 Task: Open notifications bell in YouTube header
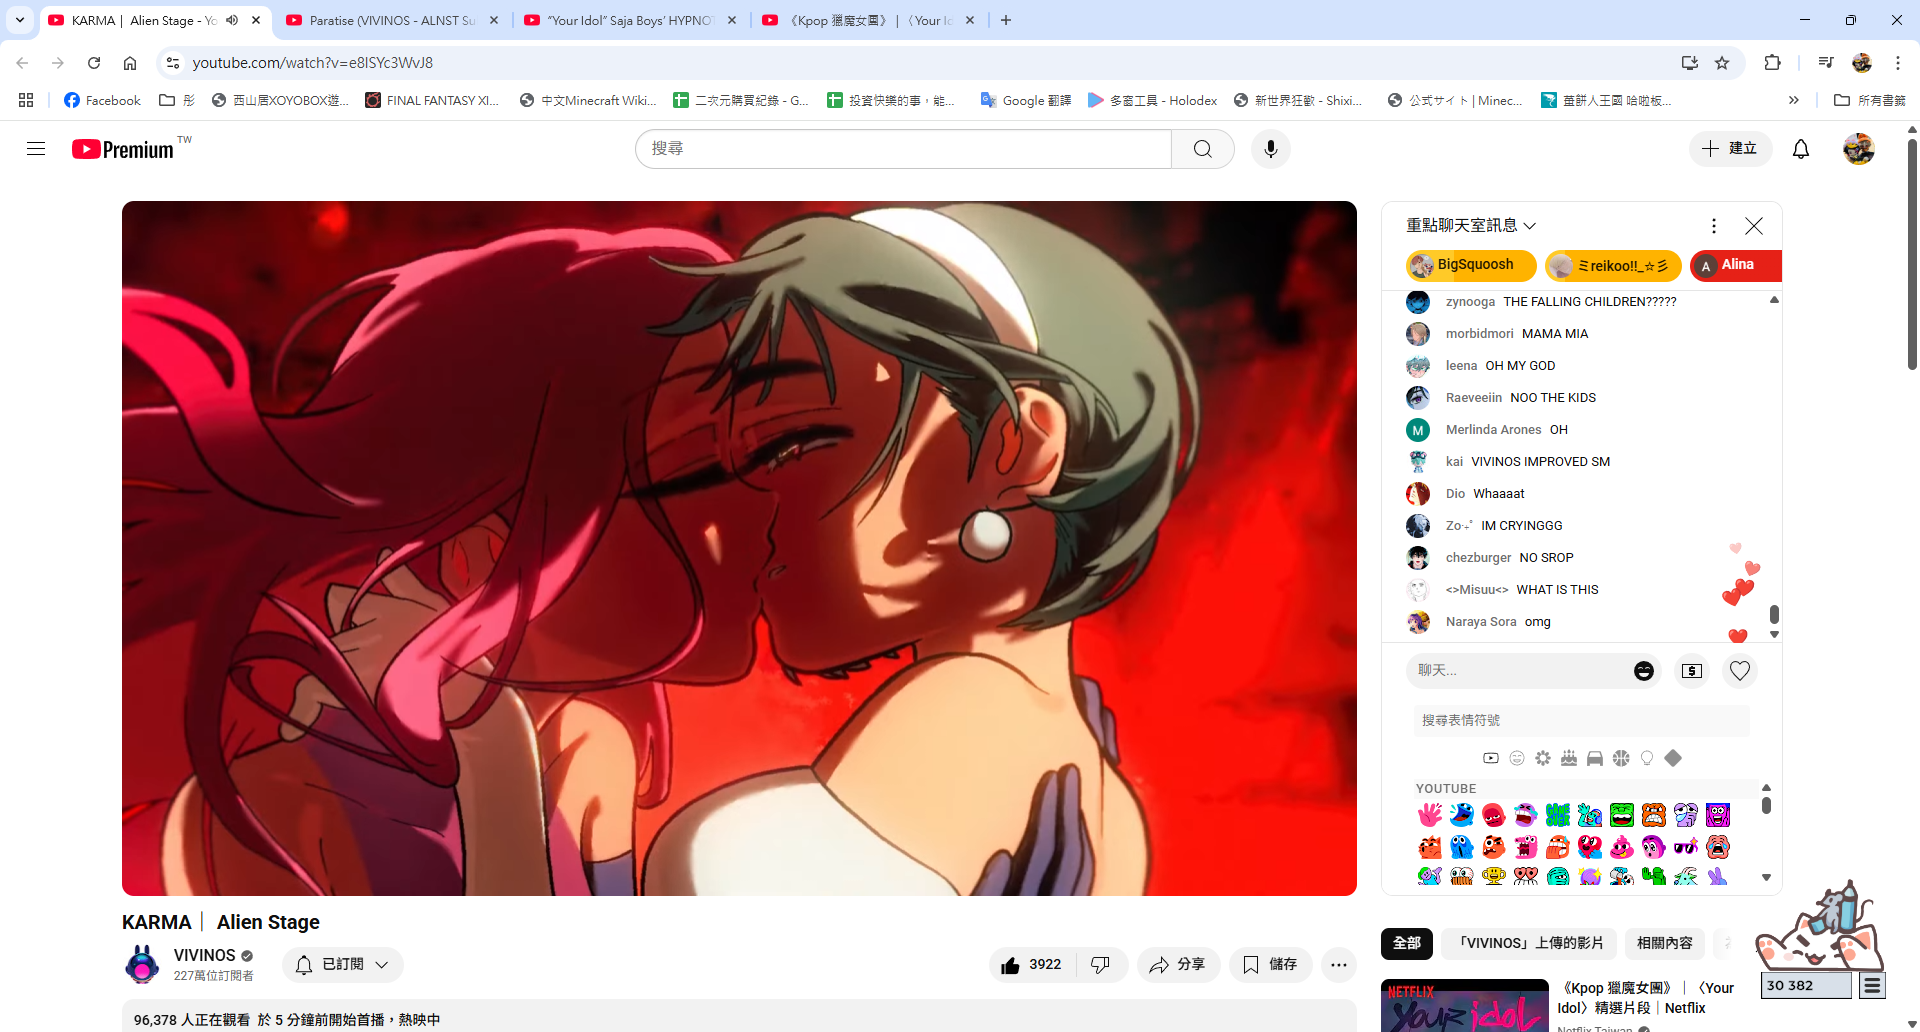pos(1800,149)
